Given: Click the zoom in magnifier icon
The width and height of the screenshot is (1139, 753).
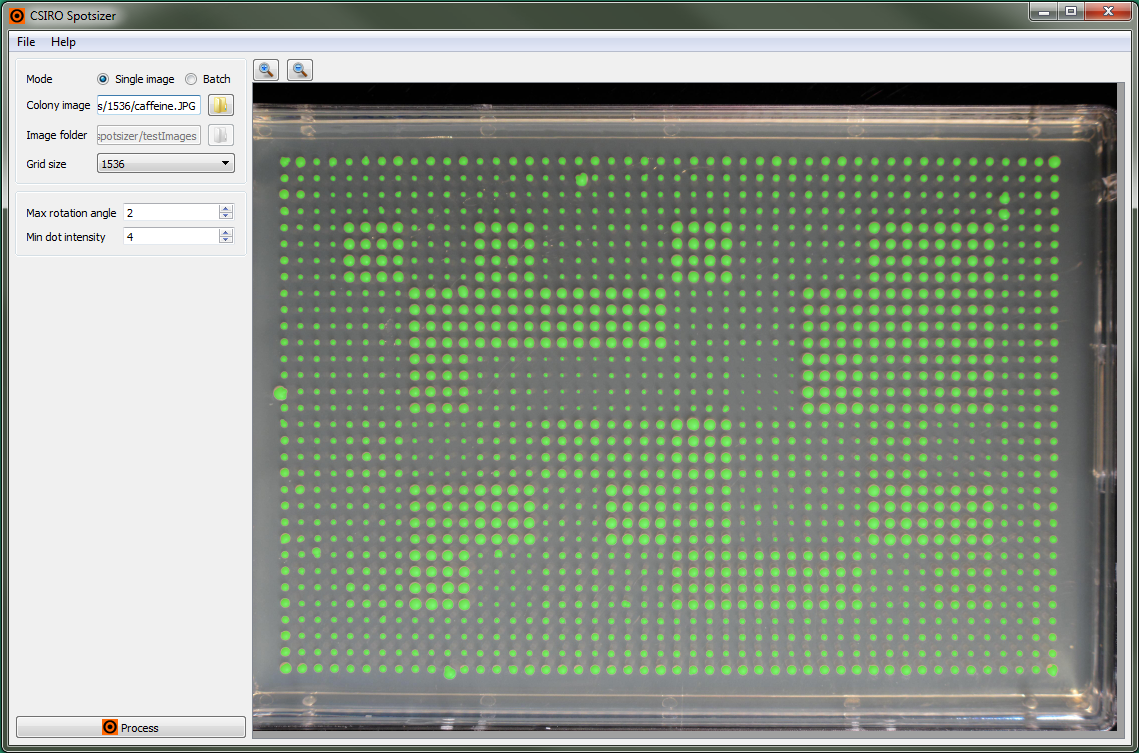Looking at the screenshot, I should [266, 69].
